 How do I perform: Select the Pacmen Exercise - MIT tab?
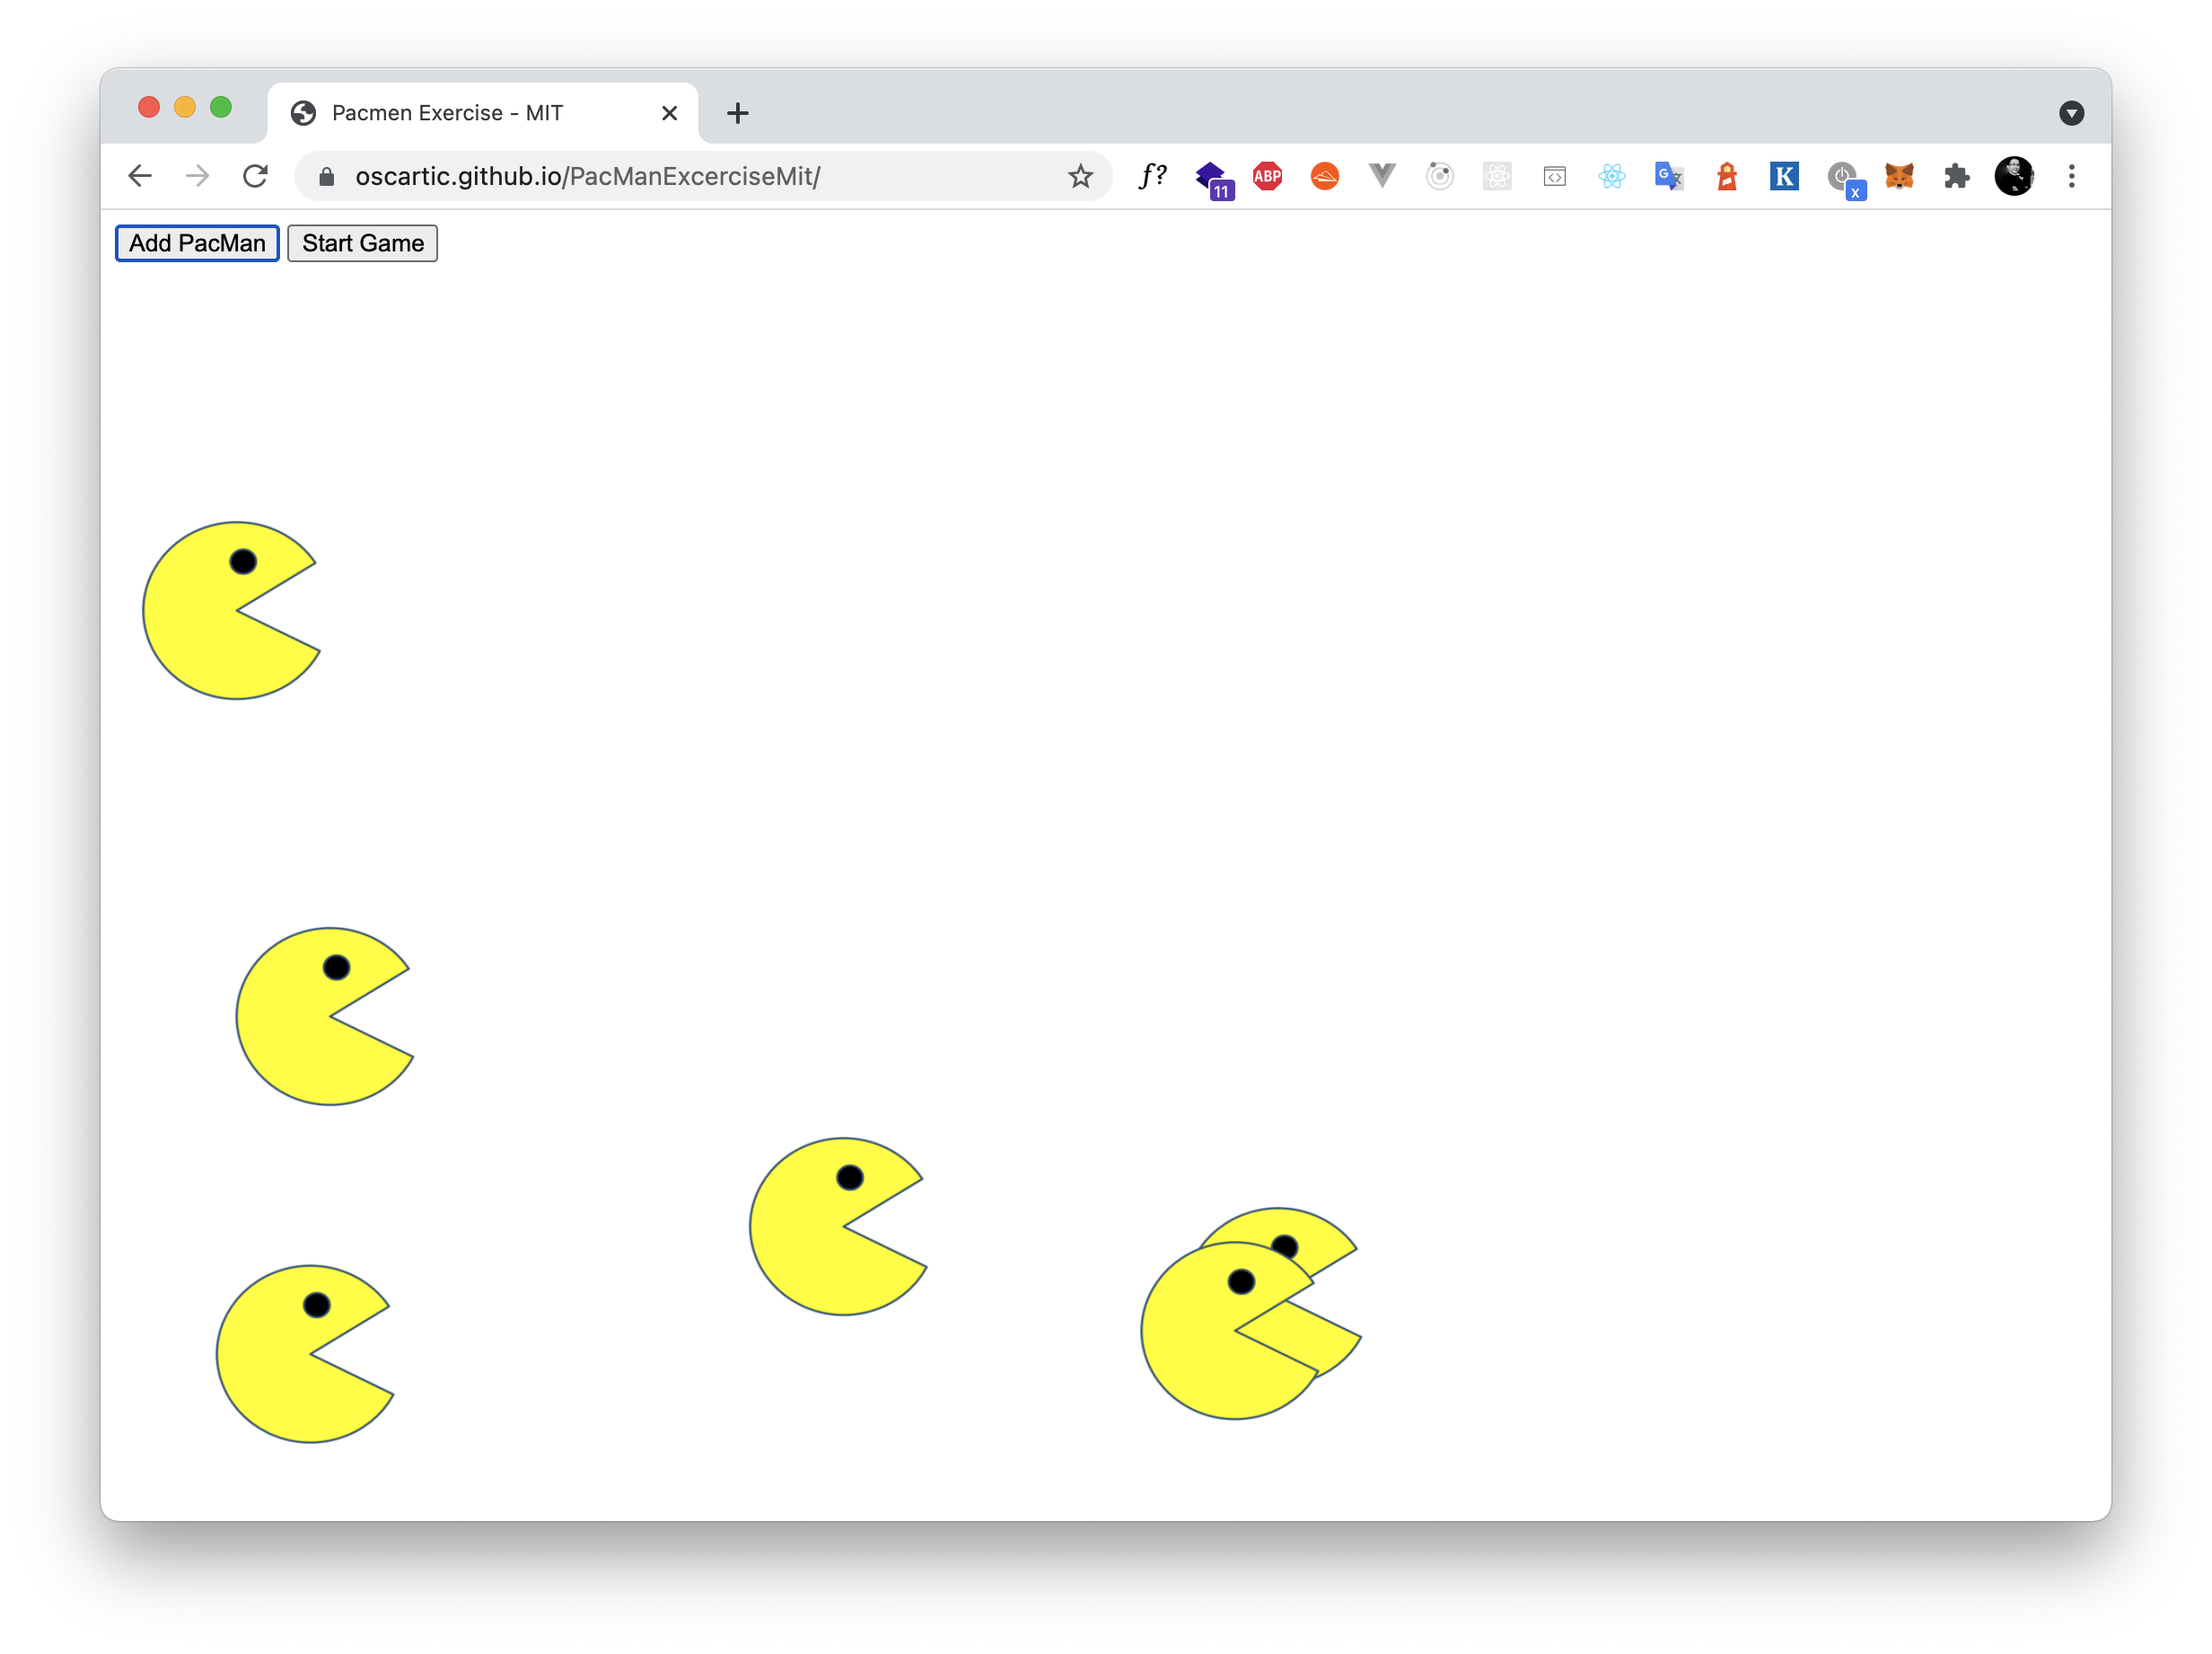[447, 113]
